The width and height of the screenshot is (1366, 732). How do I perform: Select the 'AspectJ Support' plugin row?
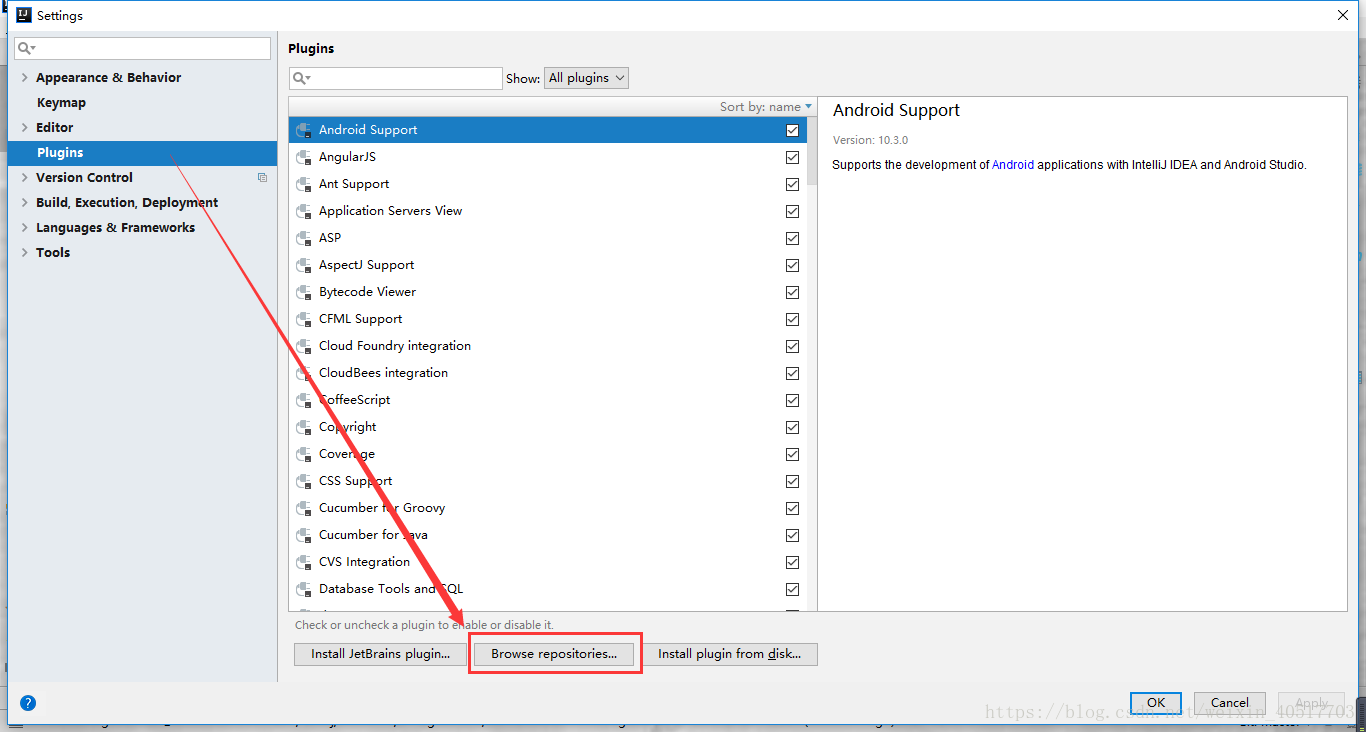point(546,265)
